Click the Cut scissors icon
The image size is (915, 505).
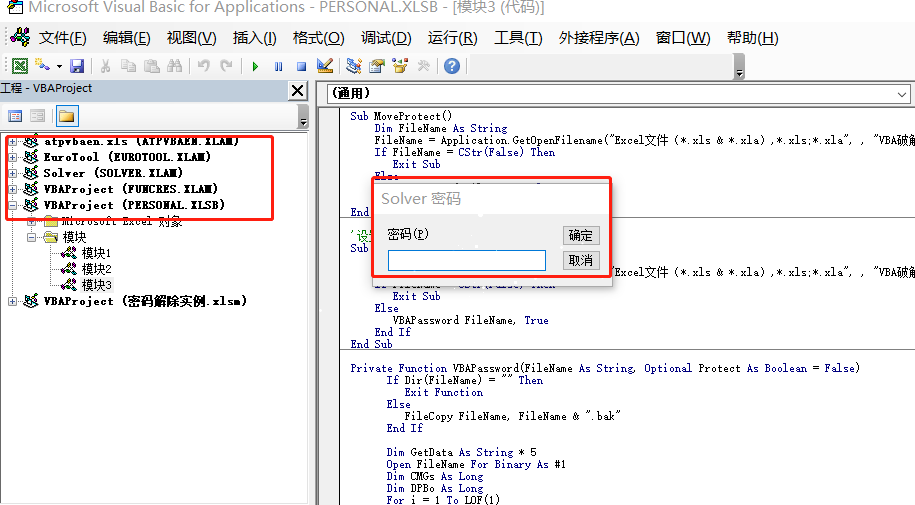tap(106, 66)
